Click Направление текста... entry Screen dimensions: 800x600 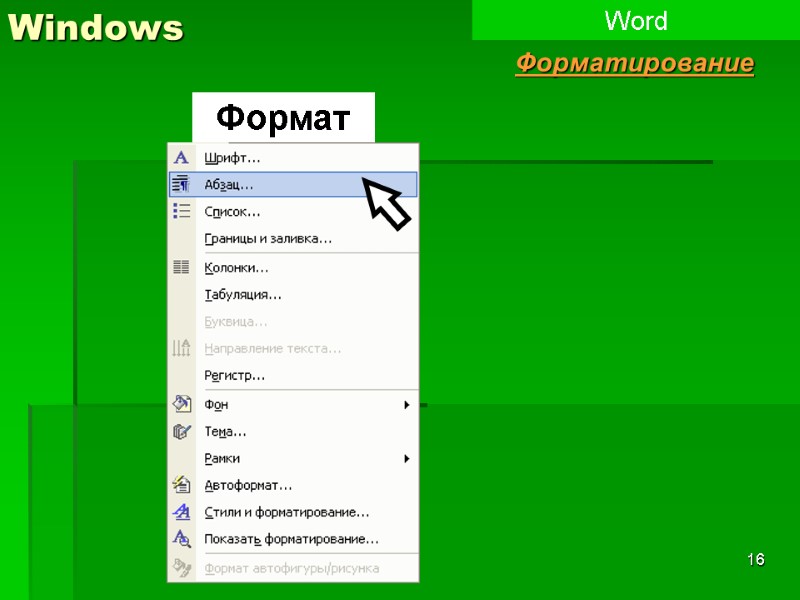tap(293, 348)
